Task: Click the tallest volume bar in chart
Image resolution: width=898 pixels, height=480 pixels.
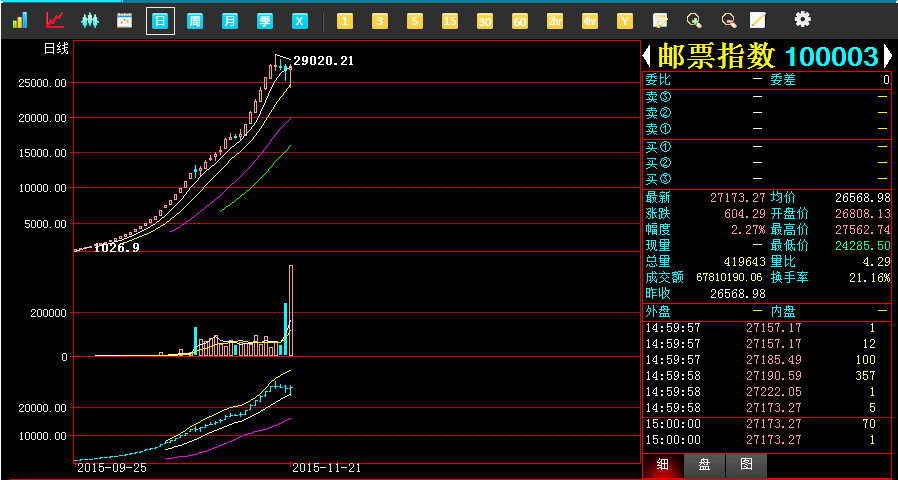Action: tap(291, 310)
